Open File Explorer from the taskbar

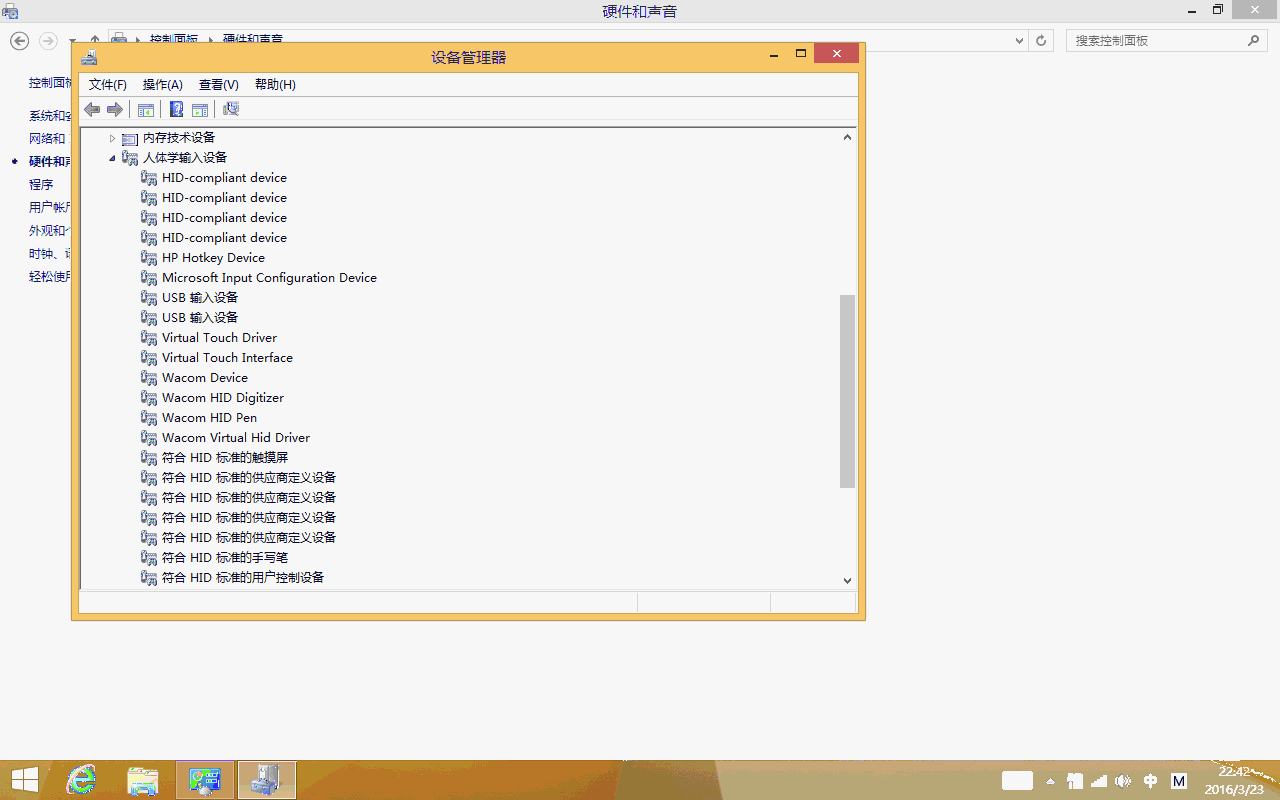[143, 780]
